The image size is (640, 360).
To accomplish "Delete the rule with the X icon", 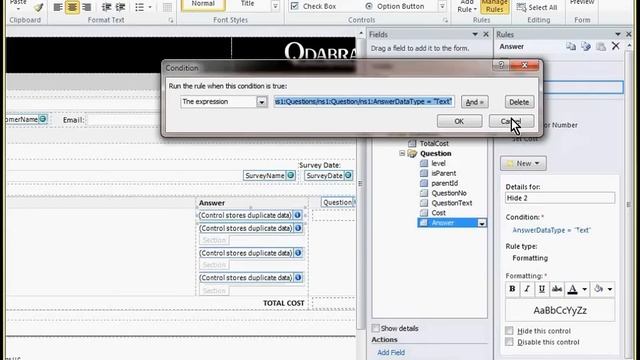I will click(x=616, y=46).
